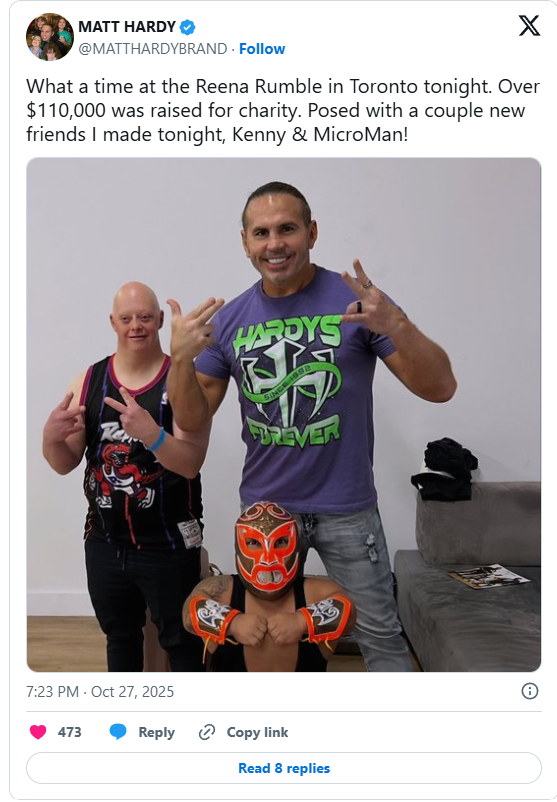Image resolution: width=557 pixels, height=802 pixels.
Task: Click Read 8 replies button
Action: (284, 768)
